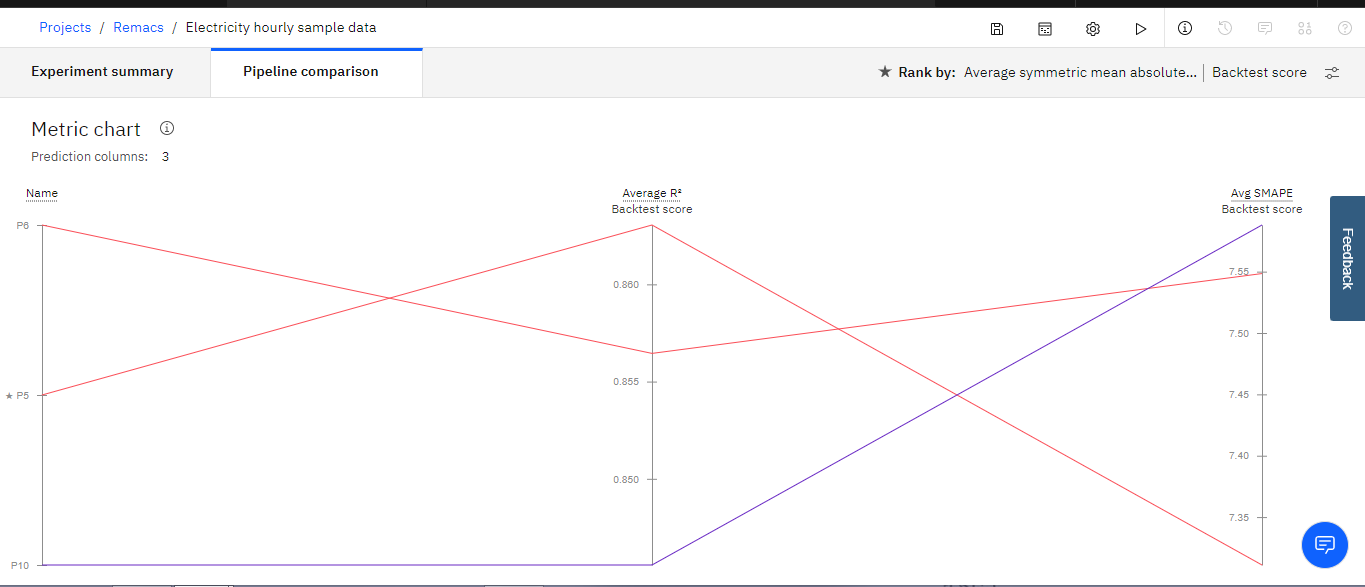Click the Avg SMAPE axis header
The width and height of the screenshot is (1365, 587).
click(1262, 193)
